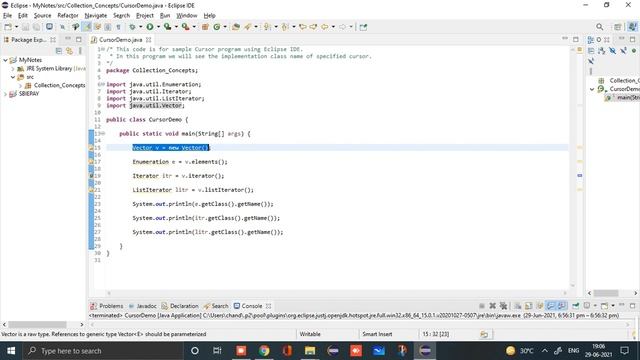Image resolution: width=640 pixels, height=360 pixels.
Task: Click the Open Type icon
Action: click(x=236, y=27)
